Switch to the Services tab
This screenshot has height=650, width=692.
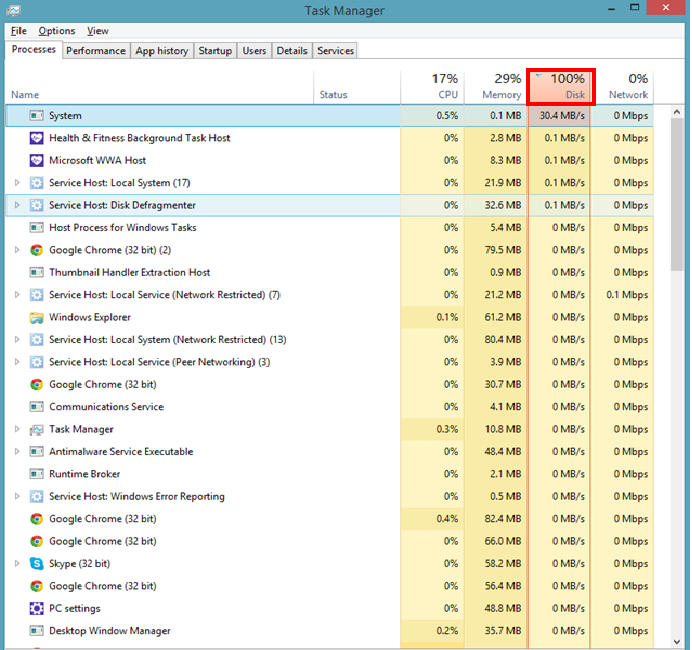335,51
